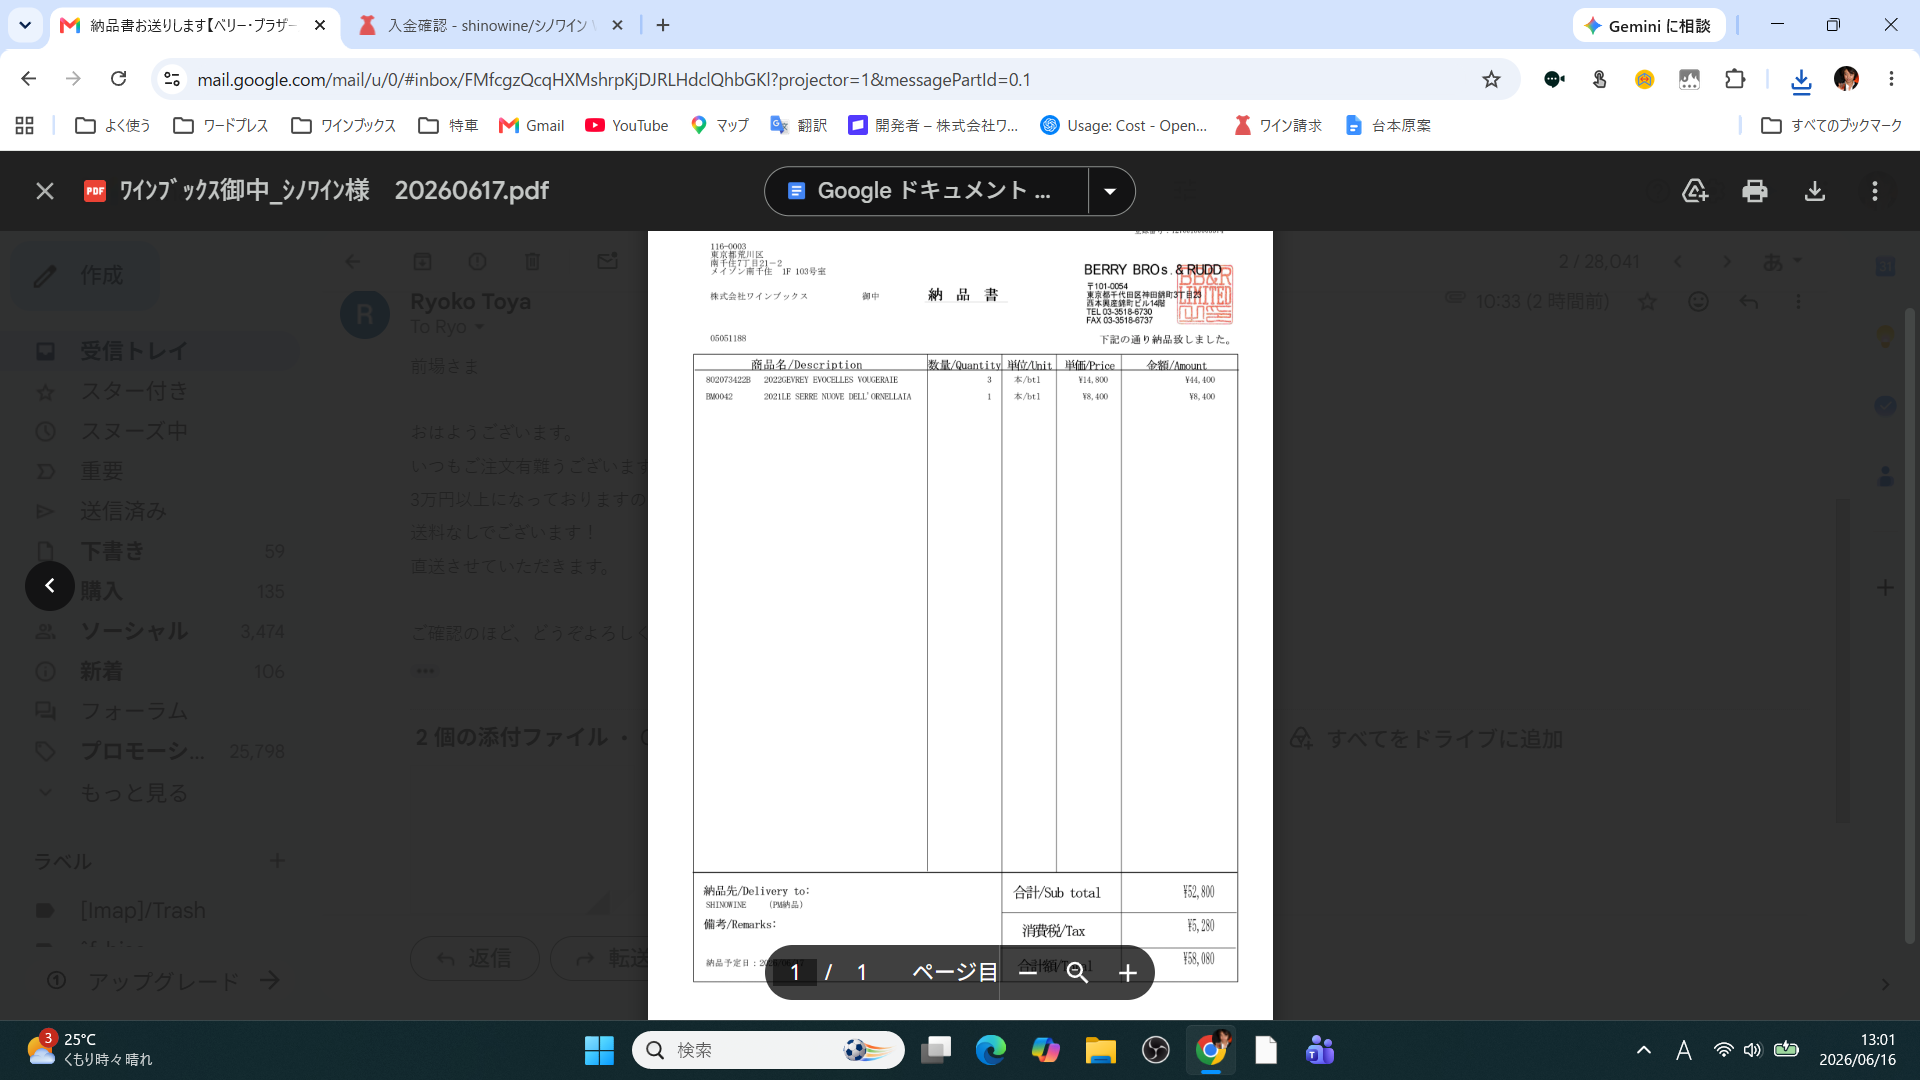1920x1080 pixels.
Task: Toggle the IME input mode indicator
Action: click(1684, 1050)
